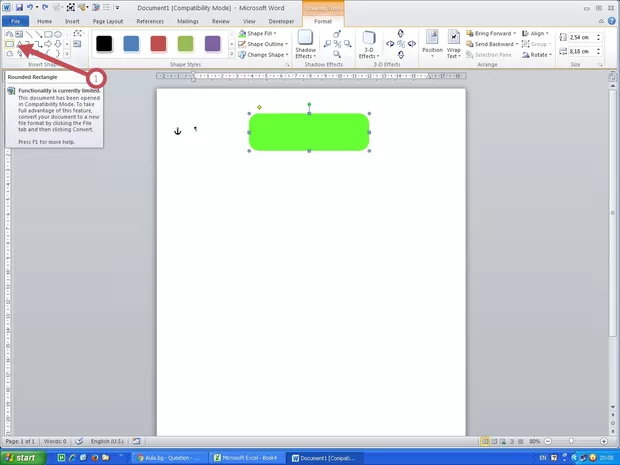Click the Send Backward button
The height and width of the screenshot is (465, 620).
click(490, 44)
